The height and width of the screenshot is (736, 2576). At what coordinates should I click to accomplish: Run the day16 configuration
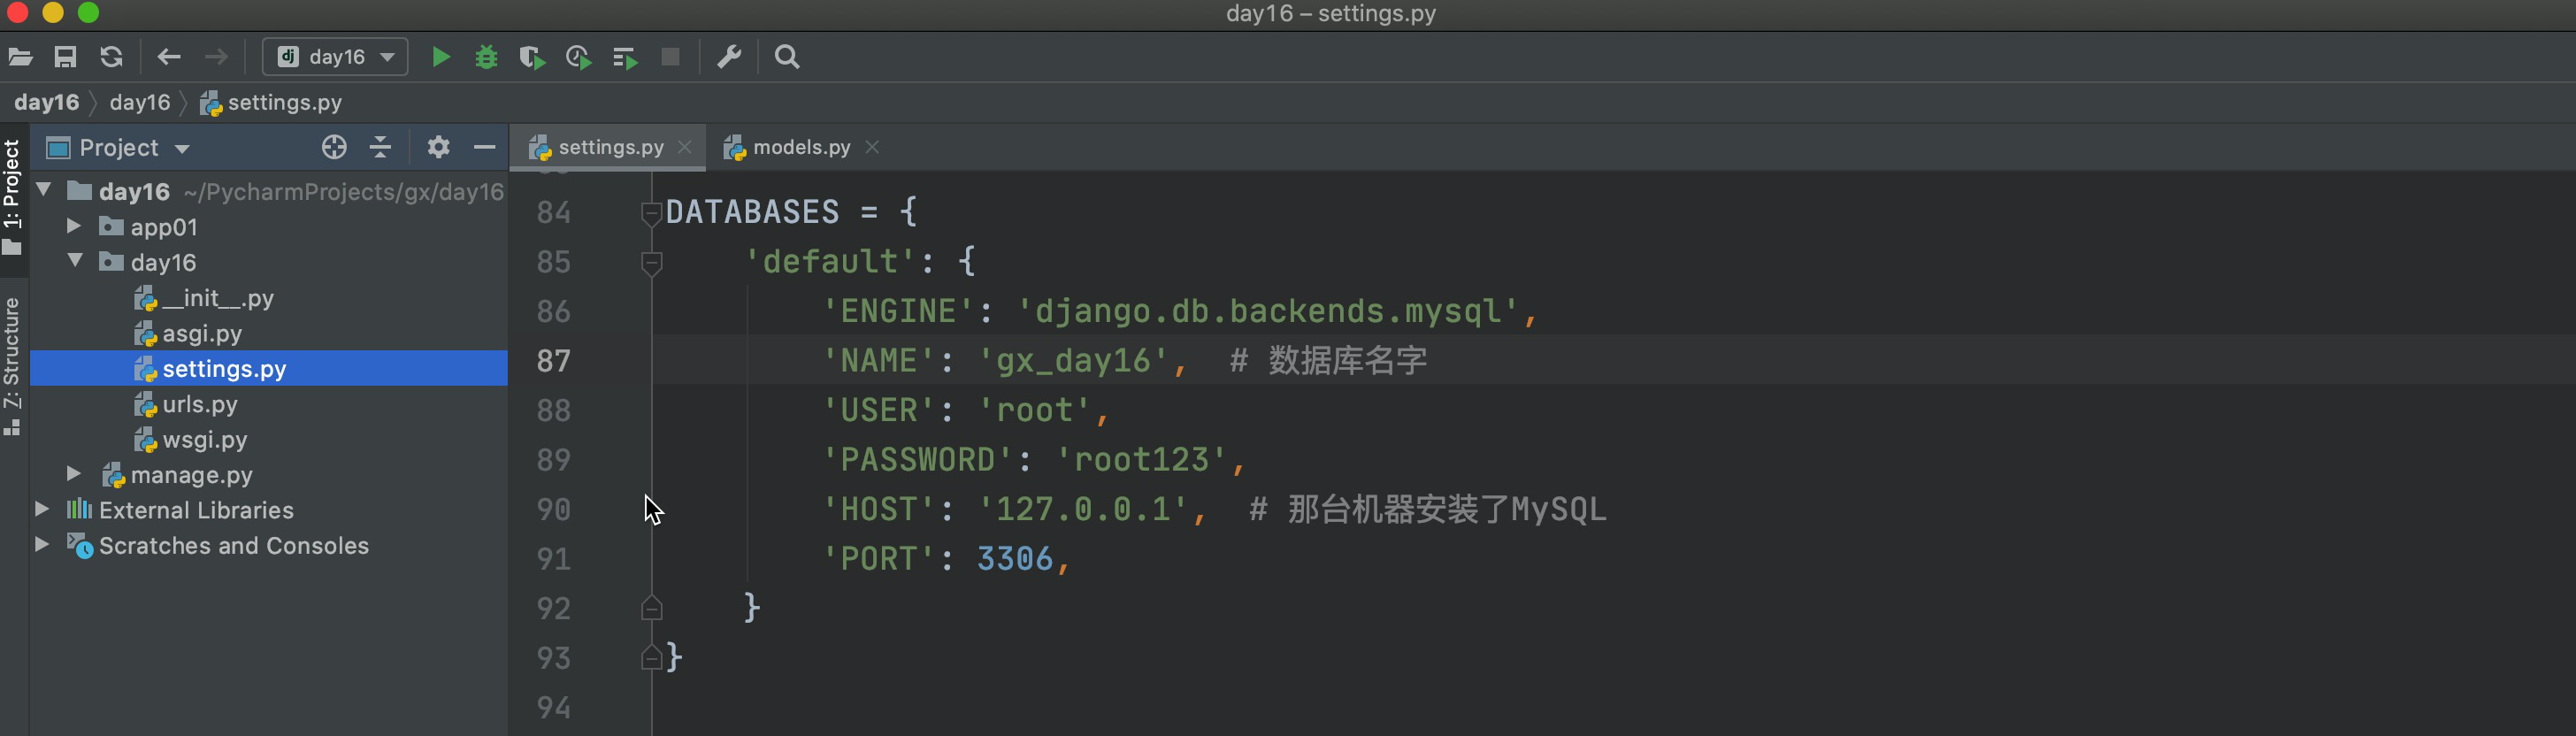[440, 57]
